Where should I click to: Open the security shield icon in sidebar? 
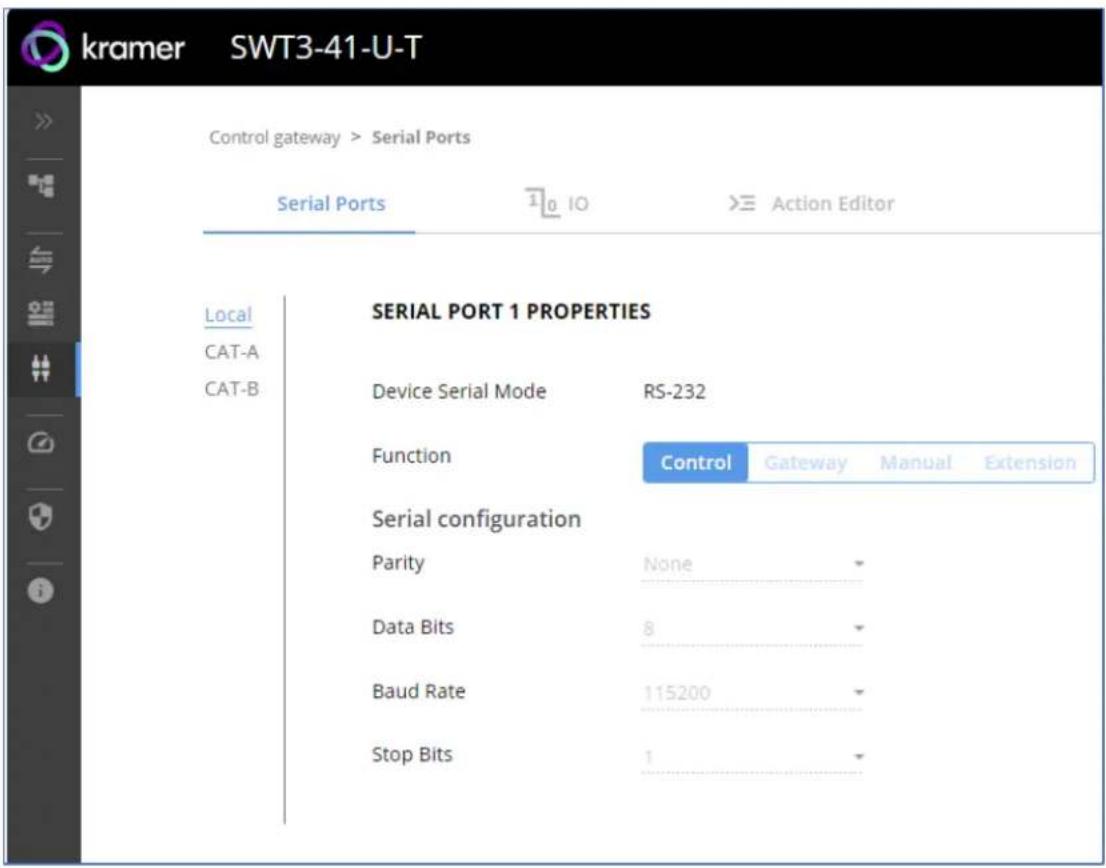click(41, 517)
